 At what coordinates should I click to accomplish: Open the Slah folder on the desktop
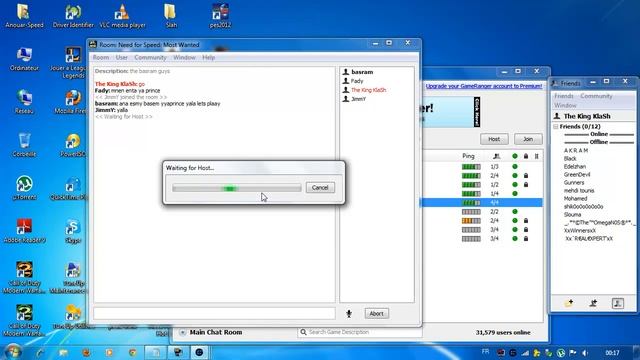click(171, 16)
